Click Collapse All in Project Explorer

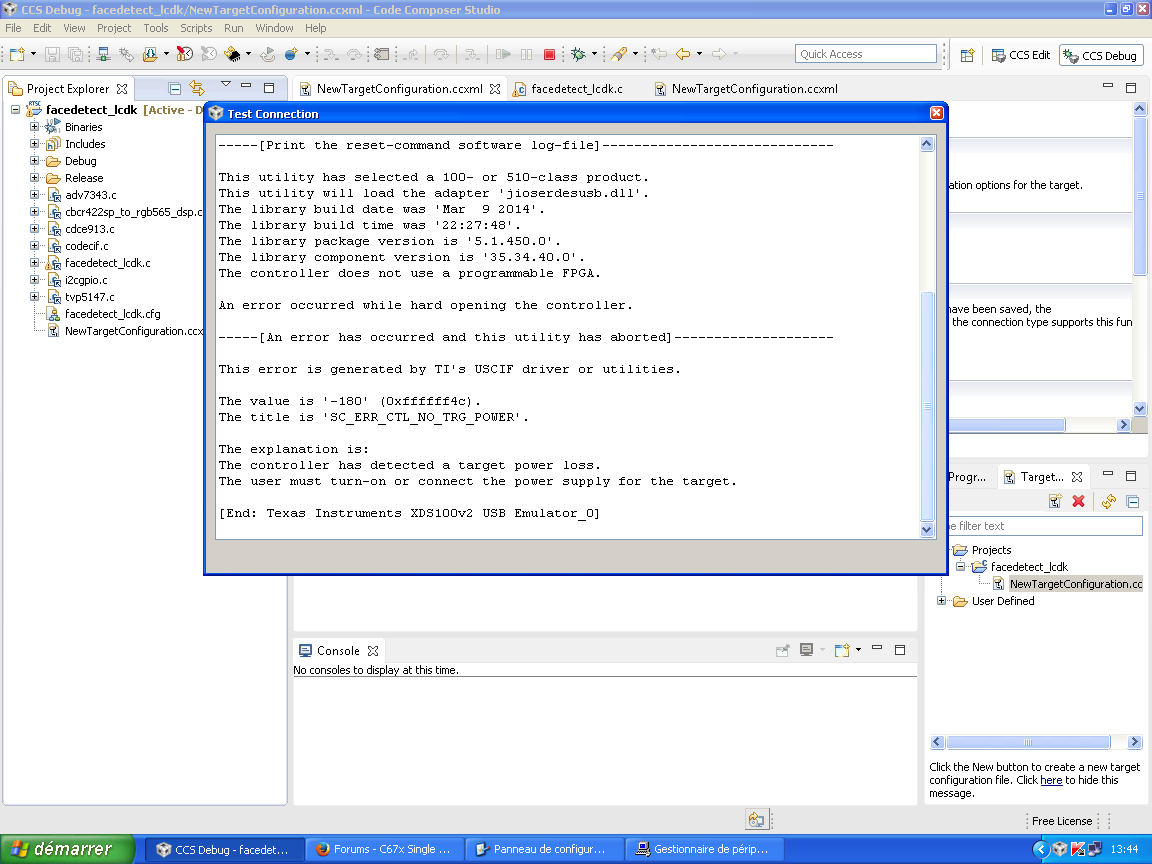[175, 89]
